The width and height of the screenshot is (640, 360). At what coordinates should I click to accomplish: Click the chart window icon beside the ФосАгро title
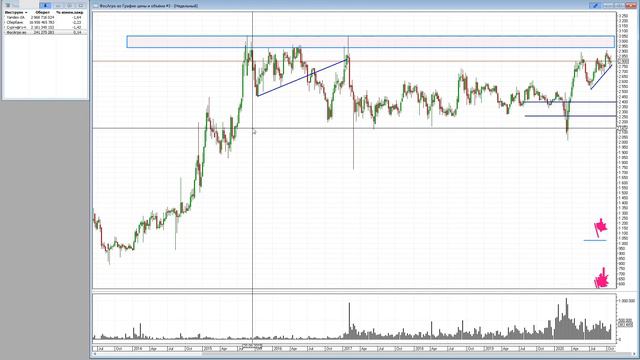96,6
